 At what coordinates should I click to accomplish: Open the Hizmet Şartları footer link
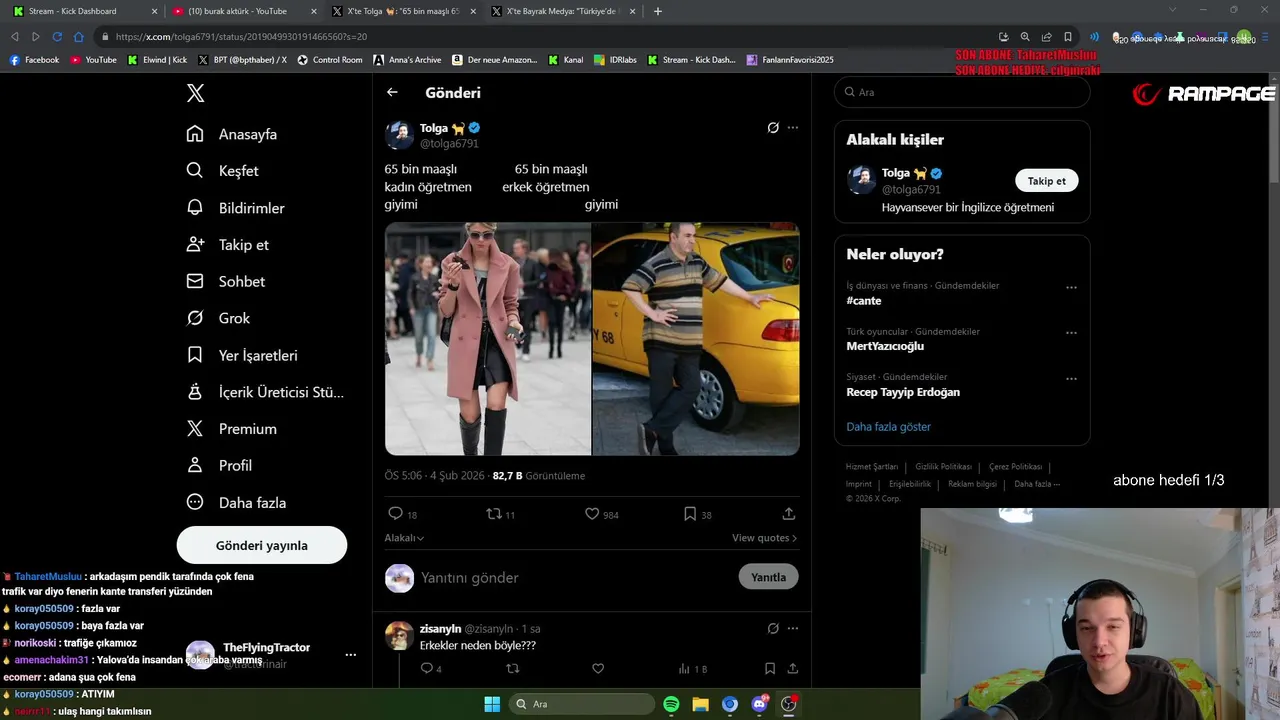click(x=872, y=467)
